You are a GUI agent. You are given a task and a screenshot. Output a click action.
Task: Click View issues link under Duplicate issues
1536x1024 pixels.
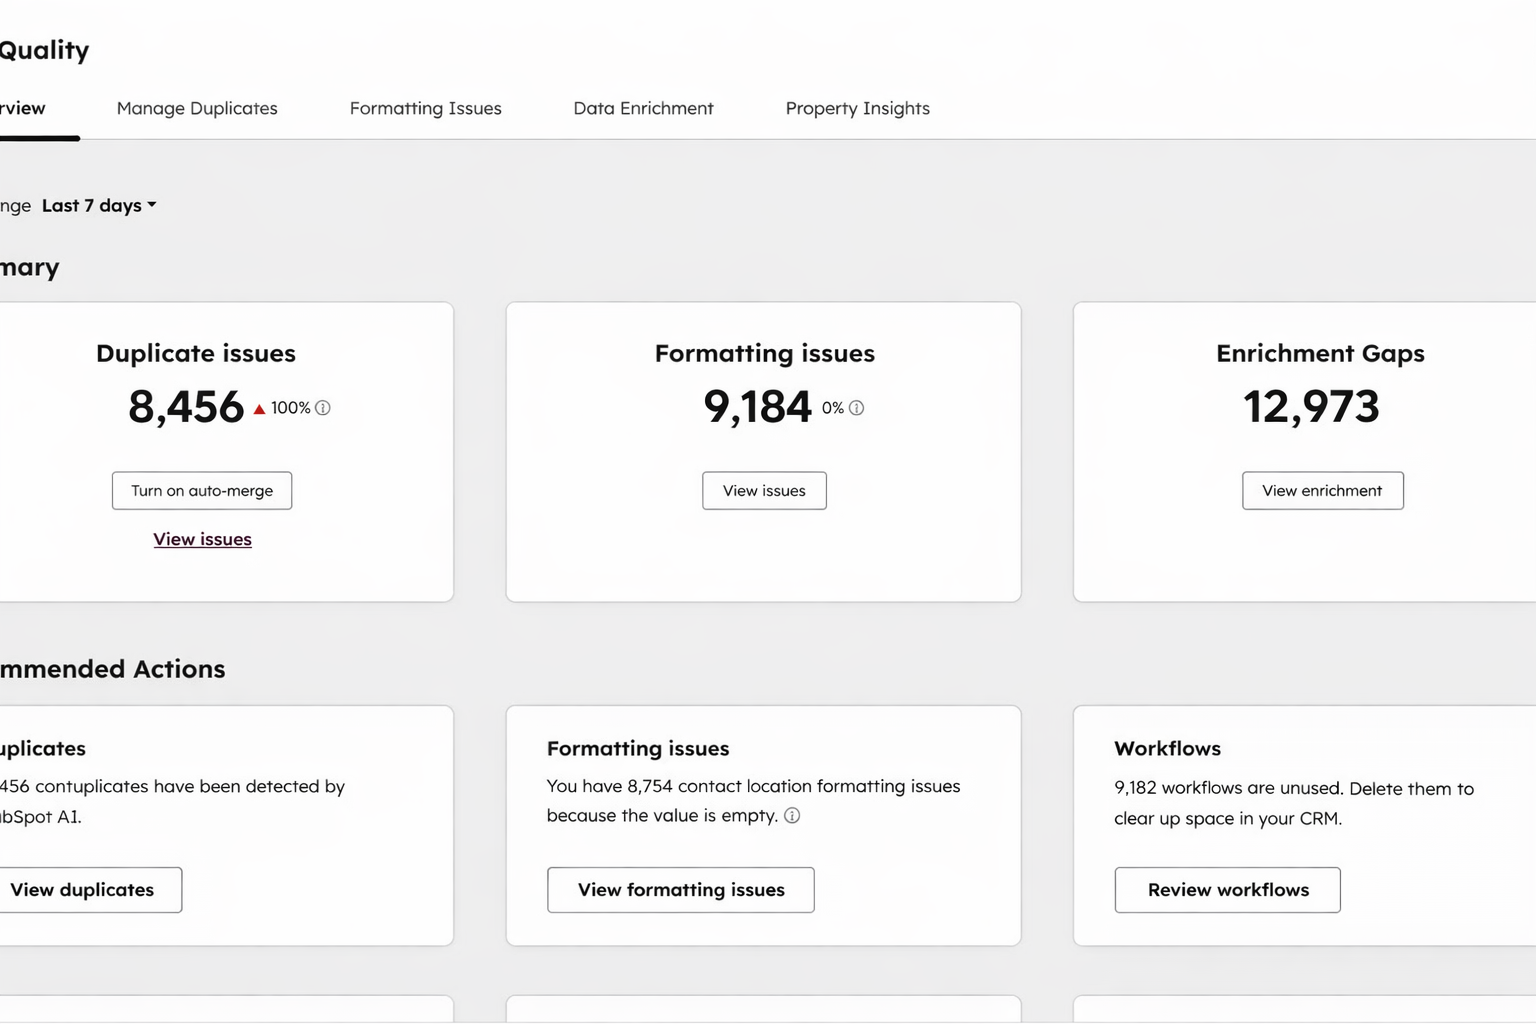202,539
